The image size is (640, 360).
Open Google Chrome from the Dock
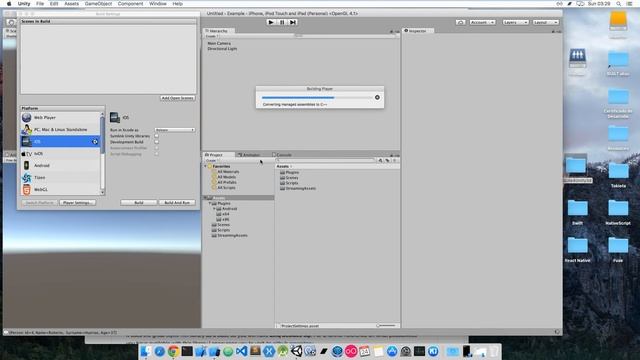coord(173,351)
